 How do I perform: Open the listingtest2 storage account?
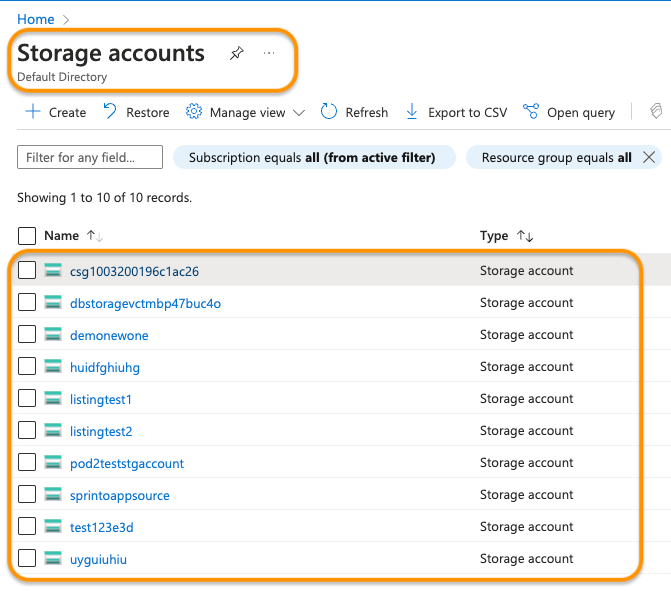tap(101, 431)
